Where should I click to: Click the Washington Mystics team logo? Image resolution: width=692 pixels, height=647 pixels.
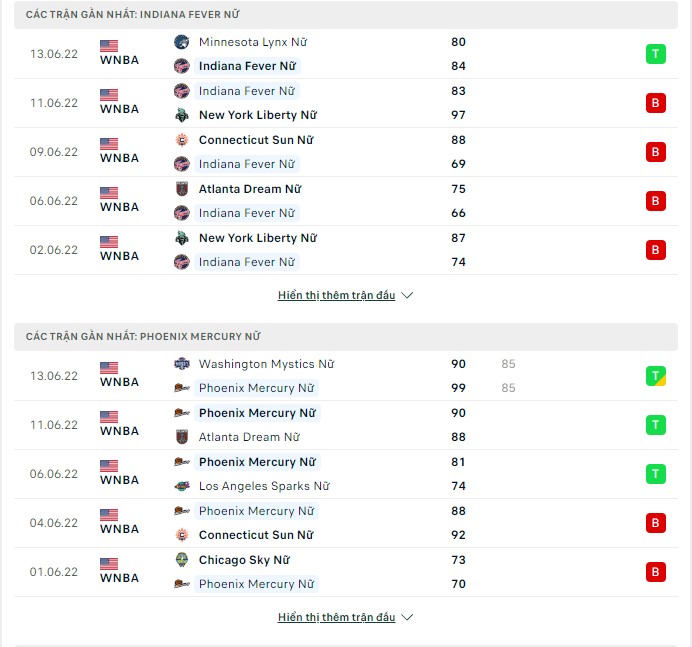pyautogui.click(x=181, y=364)
